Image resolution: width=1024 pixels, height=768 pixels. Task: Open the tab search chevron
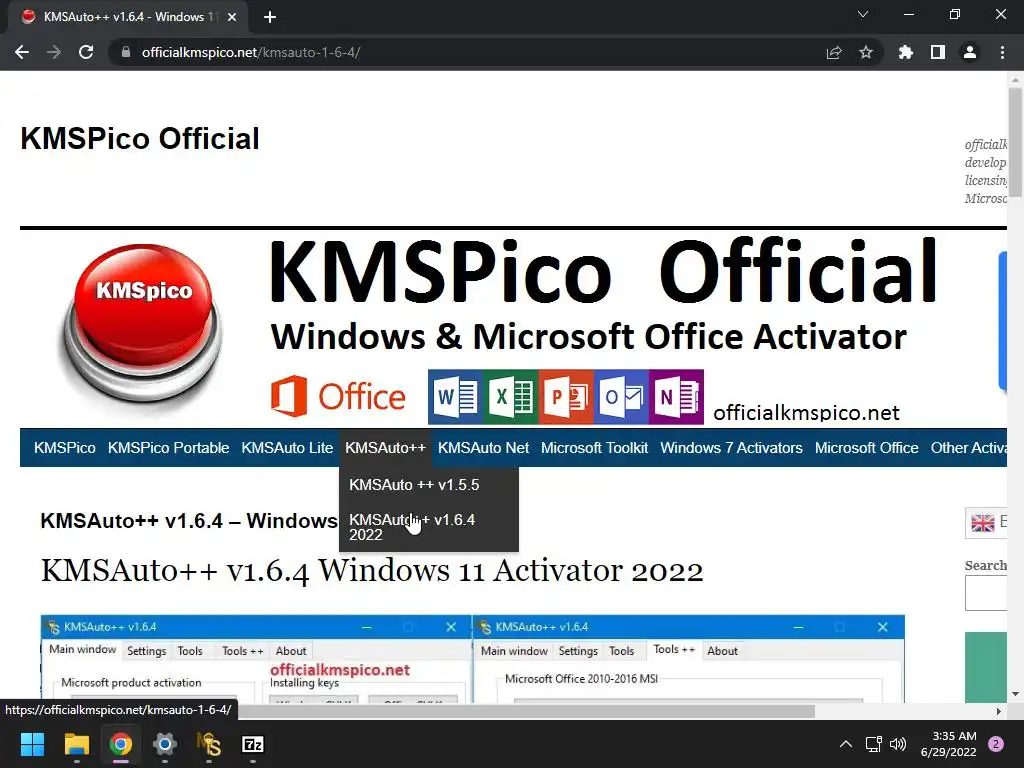(863, 14)
